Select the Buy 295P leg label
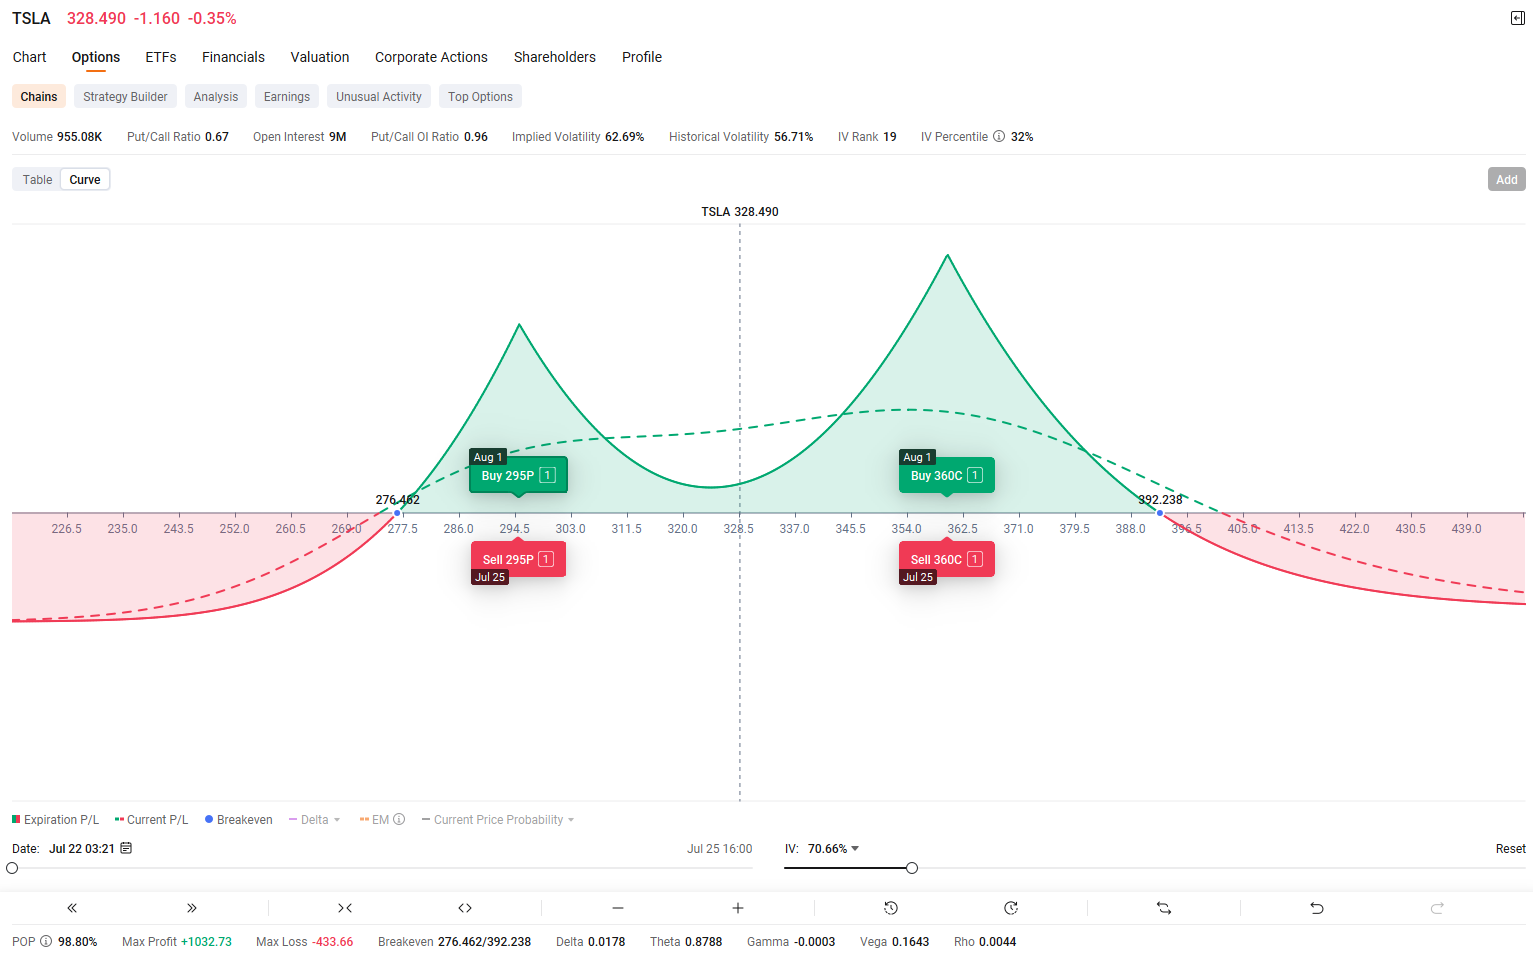This screenshot has width=1533, height=956. (x=518, y=476)
